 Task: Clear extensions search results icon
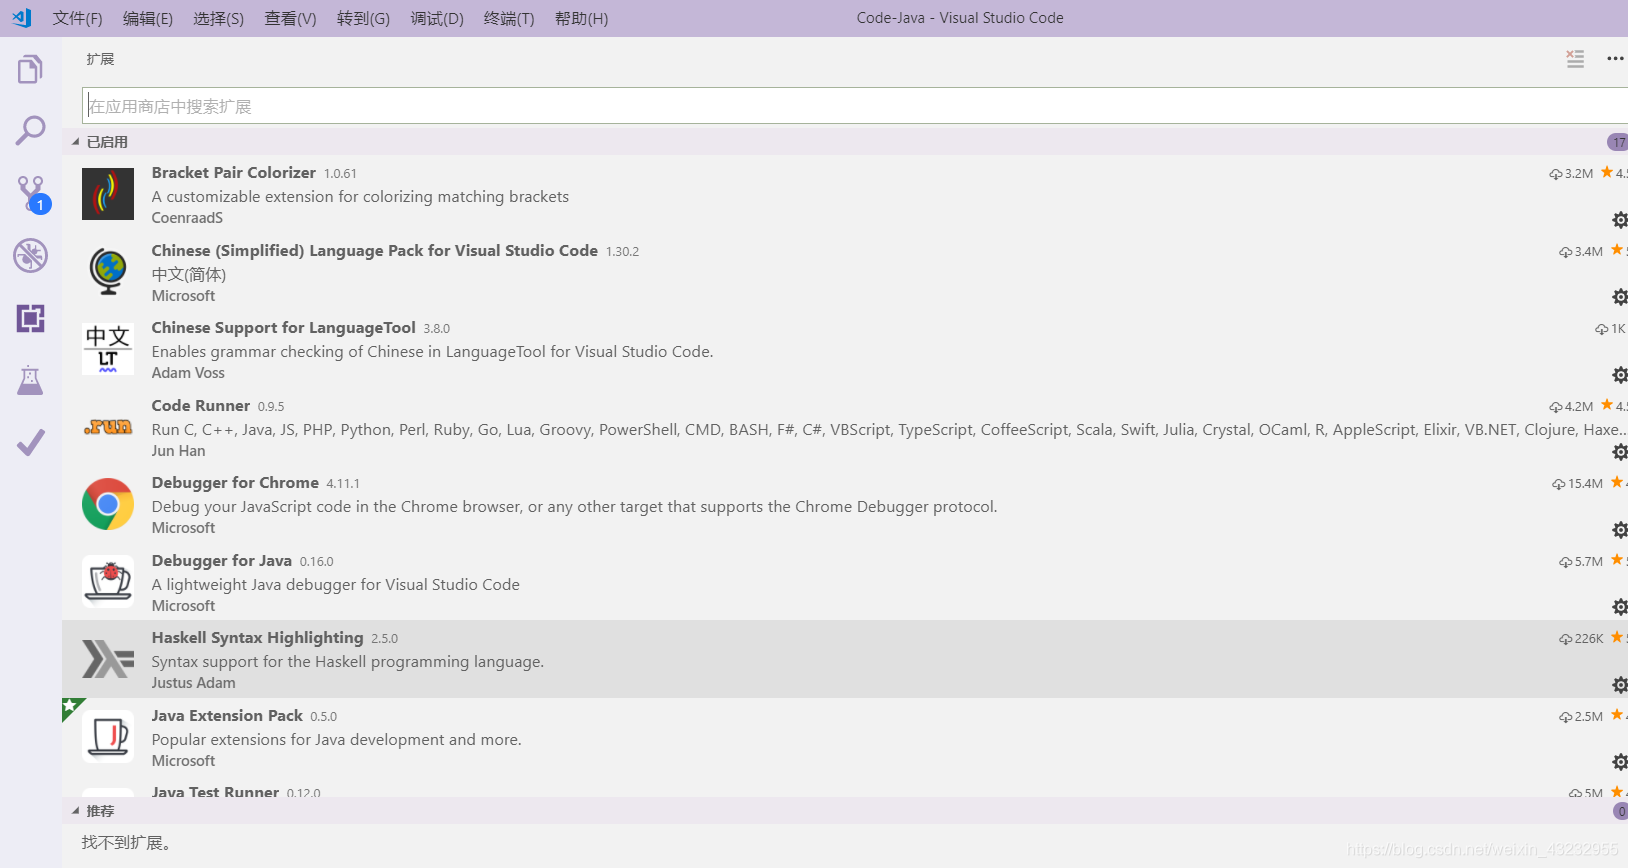click(x=1575, y=59)
